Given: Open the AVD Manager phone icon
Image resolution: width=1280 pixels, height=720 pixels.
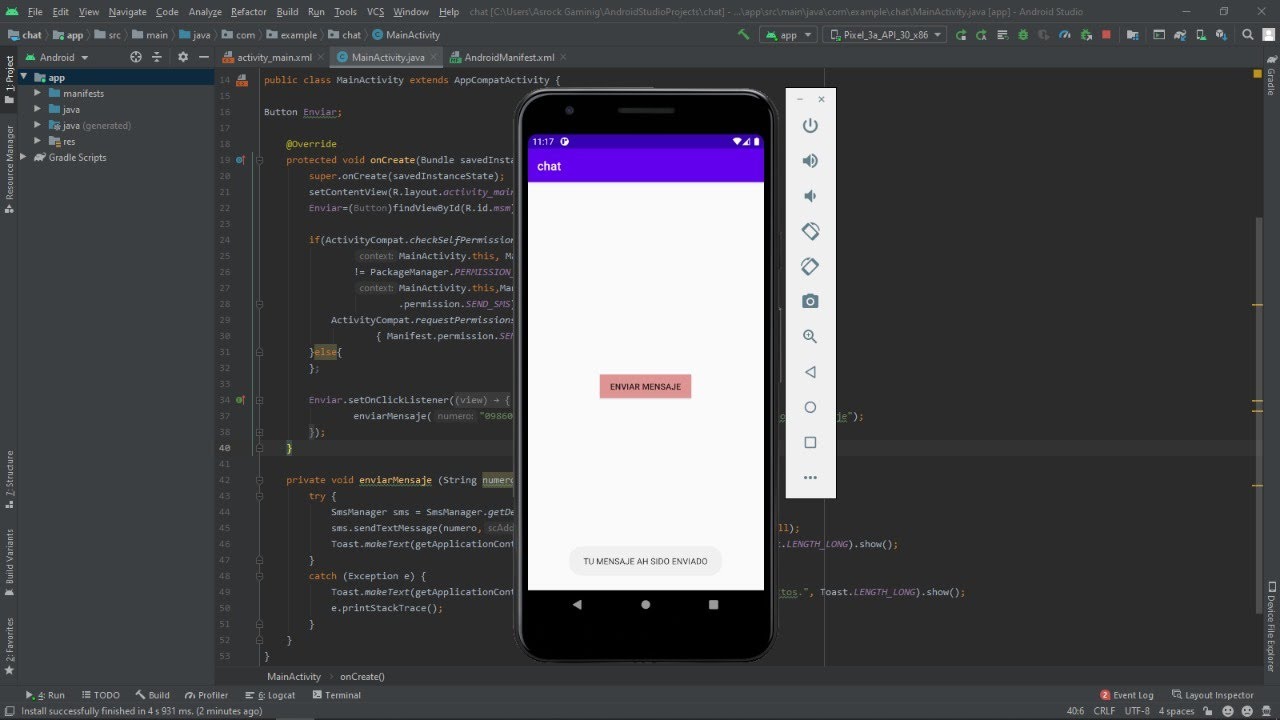Looking at the screenshot, I should pyautogui.click(x=1202, y=34).
